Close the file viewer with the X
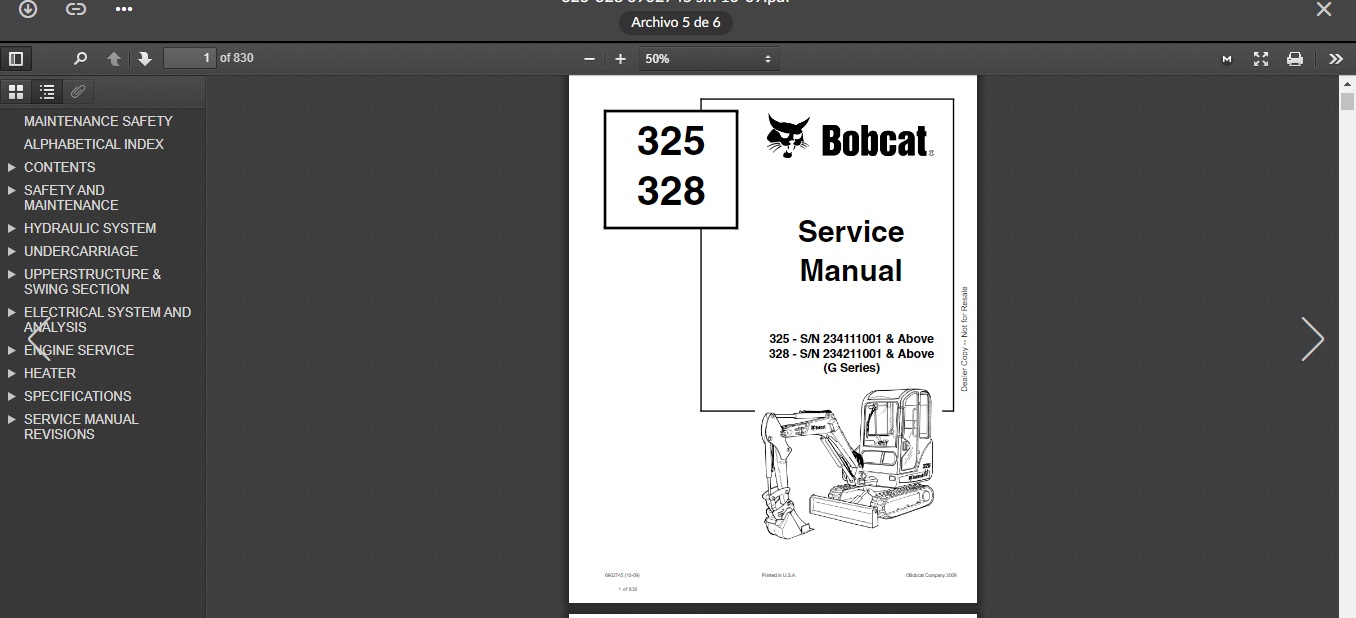1356x618 pixels. click(x=1323, y=10)
